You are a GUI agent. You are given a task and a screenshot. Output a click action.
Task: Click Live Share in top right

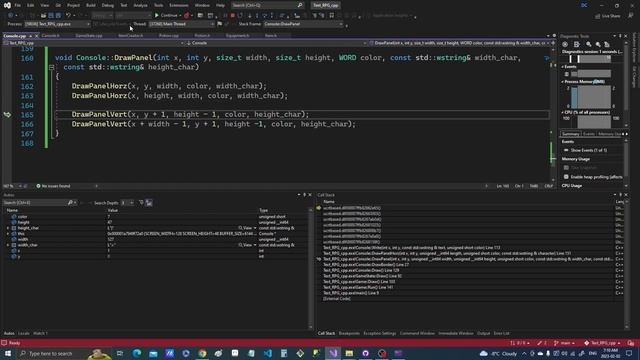click(x=607, y=16)
